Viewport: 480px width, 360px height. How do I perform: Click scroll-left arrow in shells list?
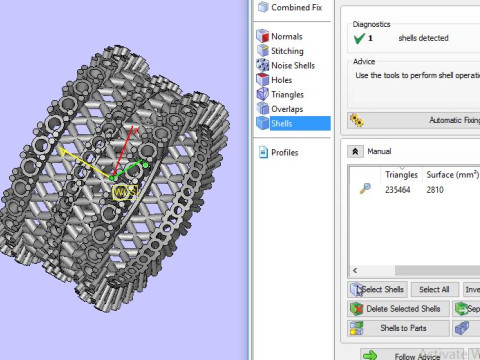355,270
